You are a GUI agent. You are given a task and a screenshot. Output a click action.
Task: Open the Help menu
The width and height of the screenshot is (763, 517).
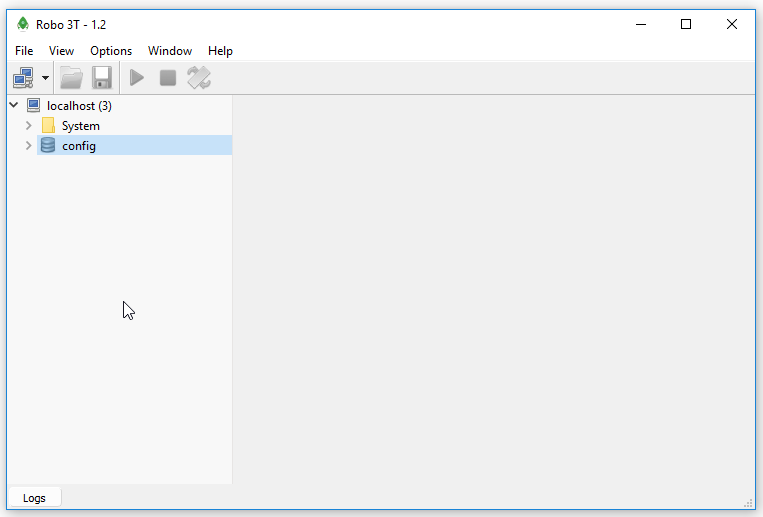pyautogui.click(x=220, y=51)
